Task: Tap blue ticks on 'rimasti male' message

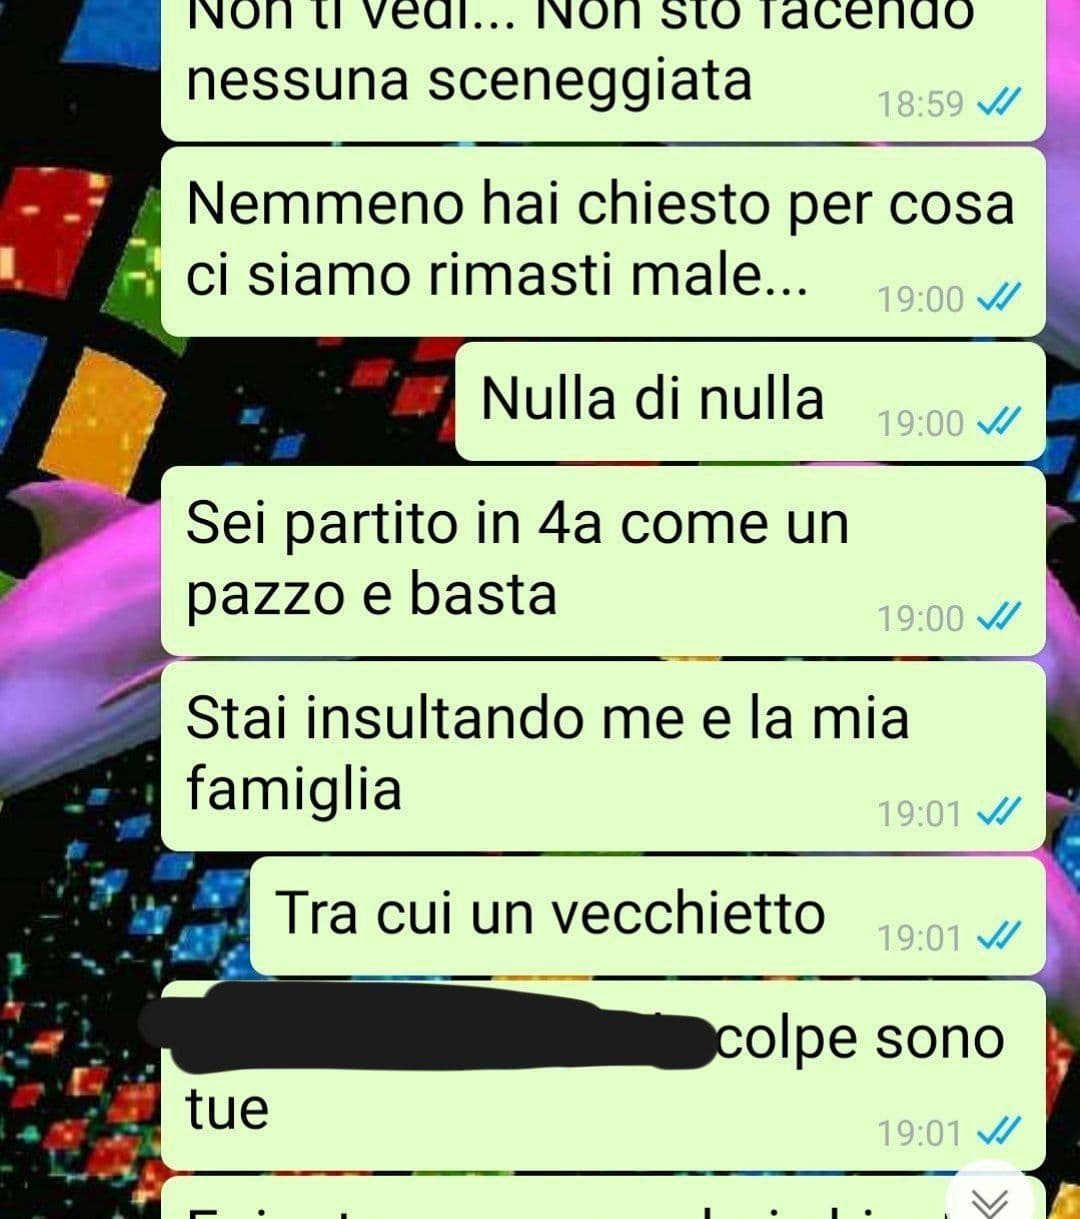Action: (x=997, y=298)
